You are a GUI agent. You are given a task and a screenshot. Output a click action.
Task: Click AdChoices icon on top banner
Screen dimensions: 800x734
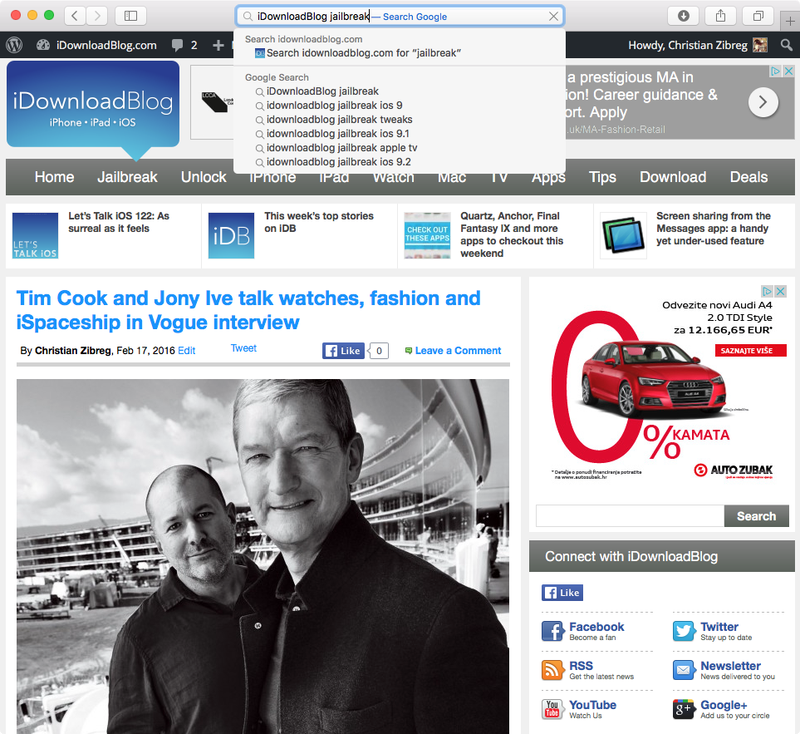point(776,71)
